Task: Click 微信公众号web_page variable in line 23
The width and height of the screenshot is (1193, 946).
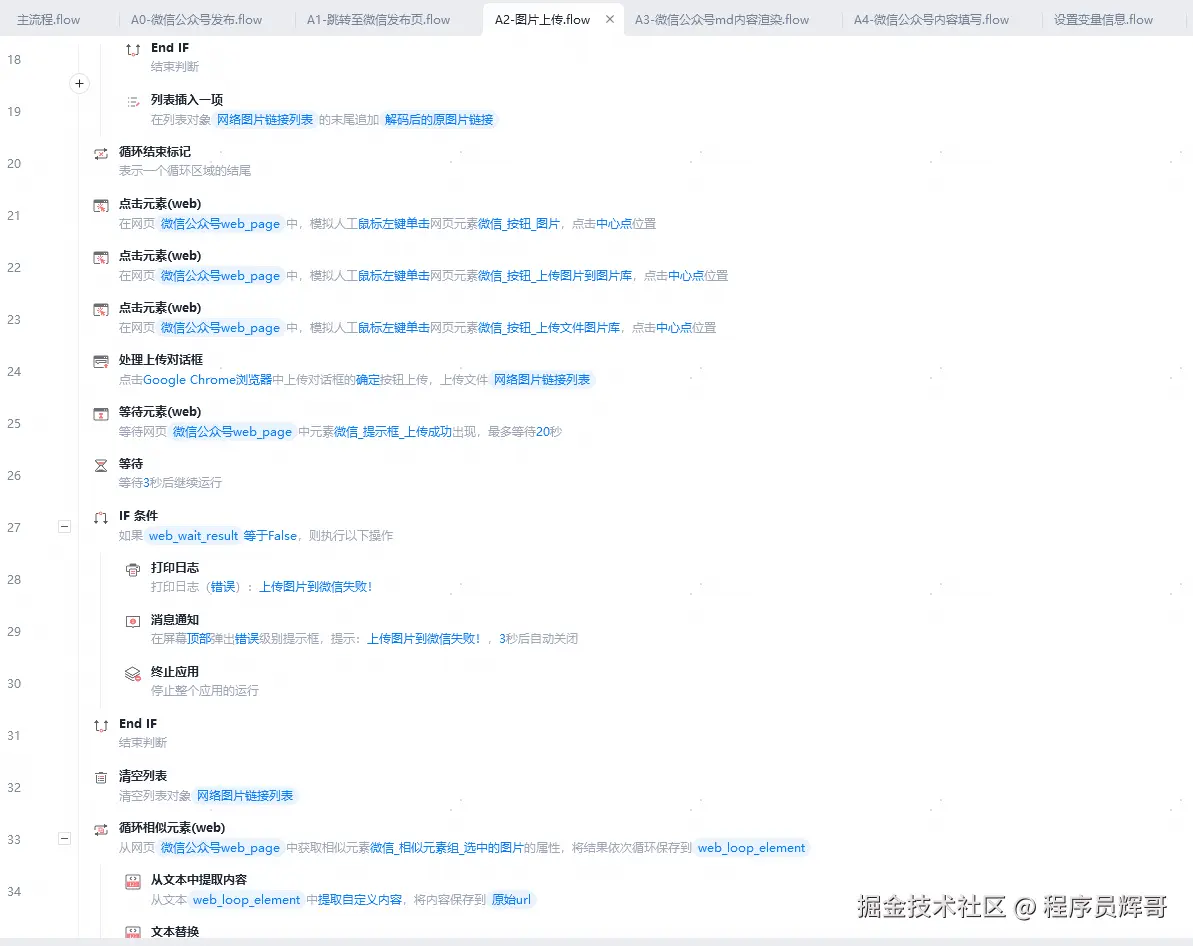Action: [x=220, y=327]
